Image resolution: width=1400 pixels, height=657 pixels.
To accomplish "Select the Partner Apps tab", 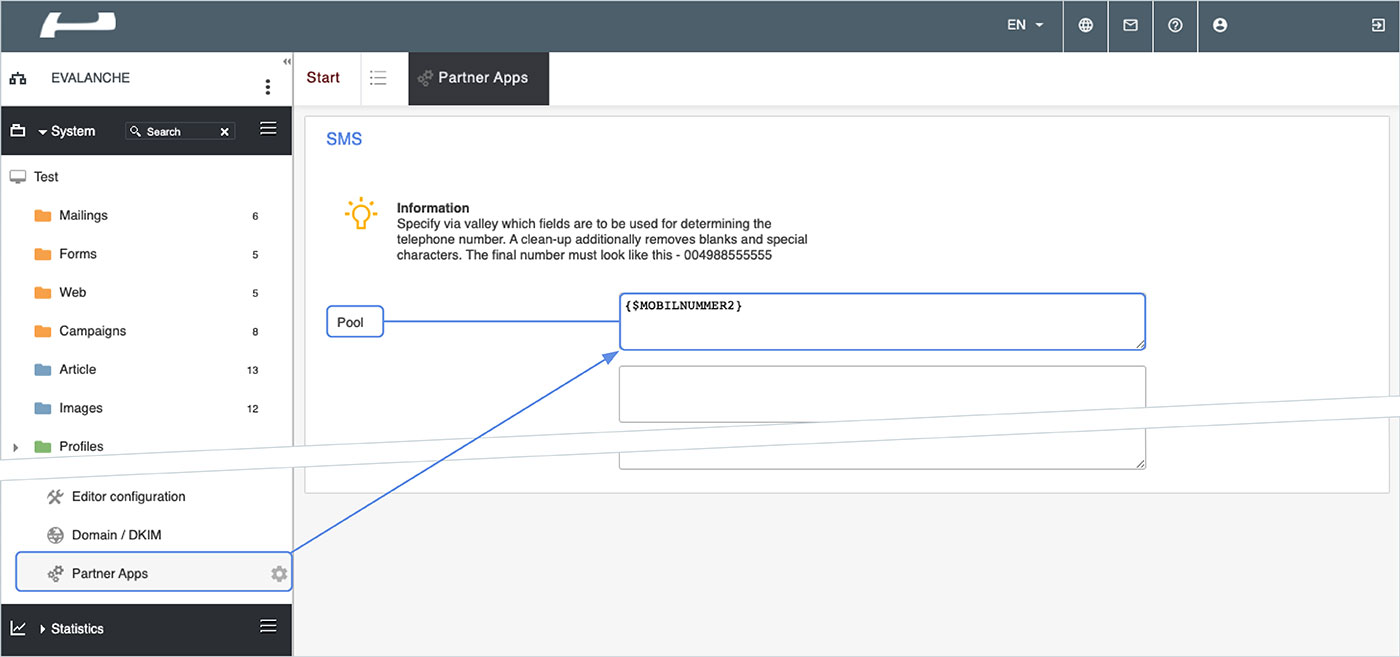I will point(479,78).
